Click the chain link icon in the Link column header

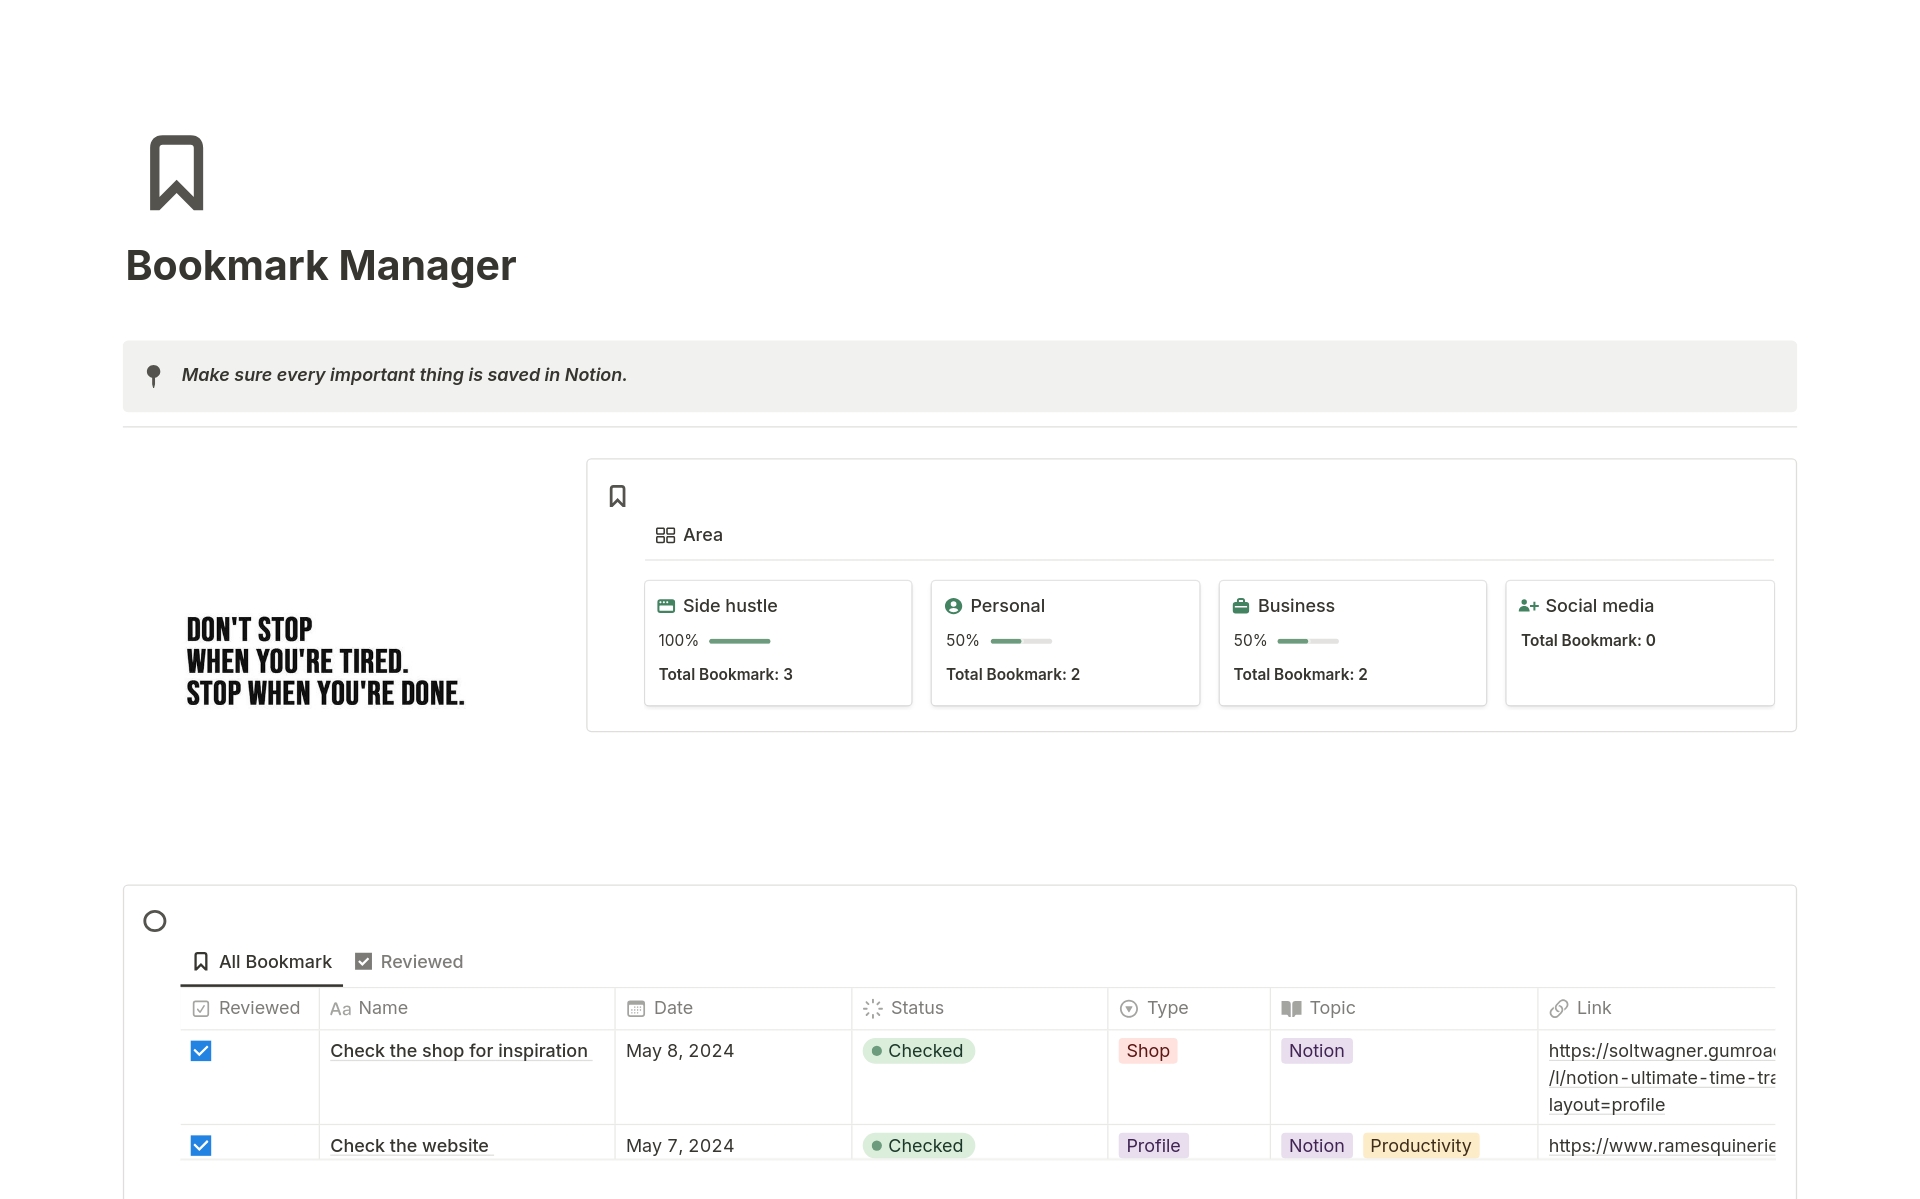pyautogui.click(x=1559, y=1008)
